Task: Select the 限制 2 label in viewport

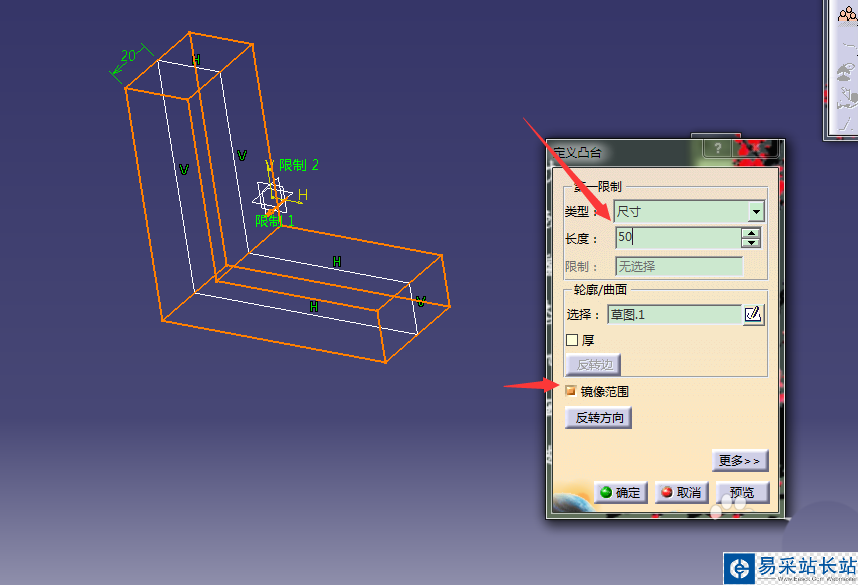Action: tap(298, 165)
